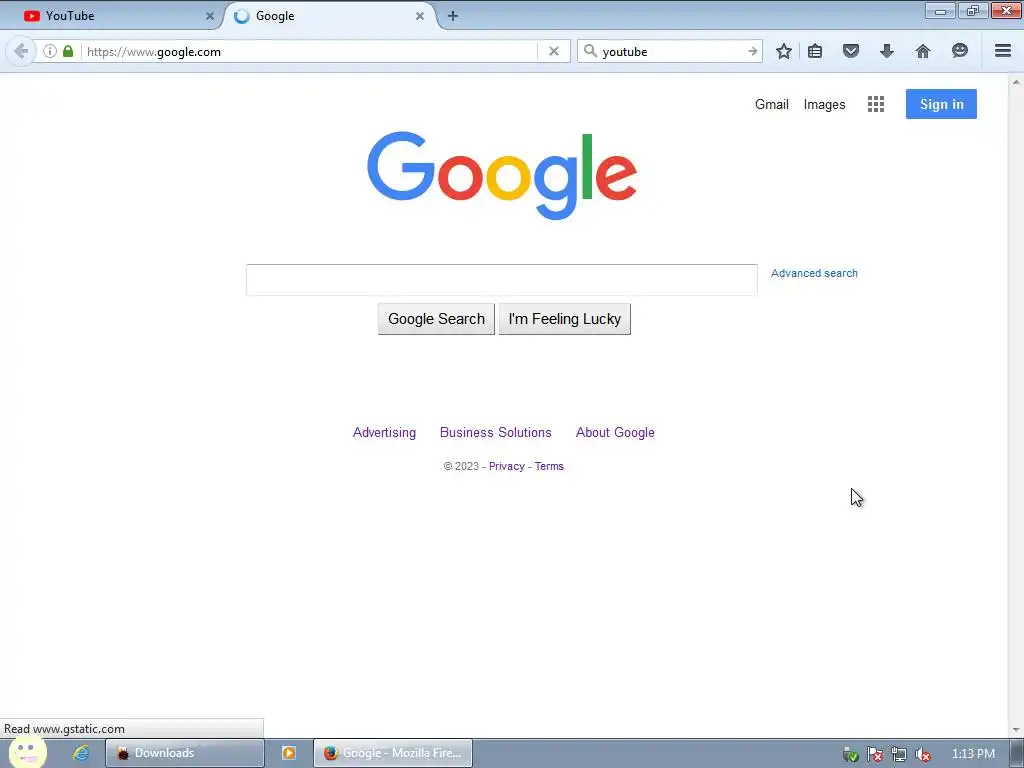Focus the Google search text box
Image resolution: width=1024 pixels, height=768 pixels.
pos(502,280)
